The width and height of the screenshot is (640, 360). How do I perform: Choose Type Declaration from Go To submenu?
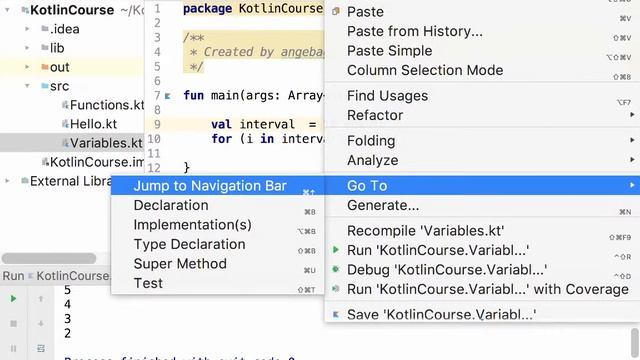coord(218,244)
